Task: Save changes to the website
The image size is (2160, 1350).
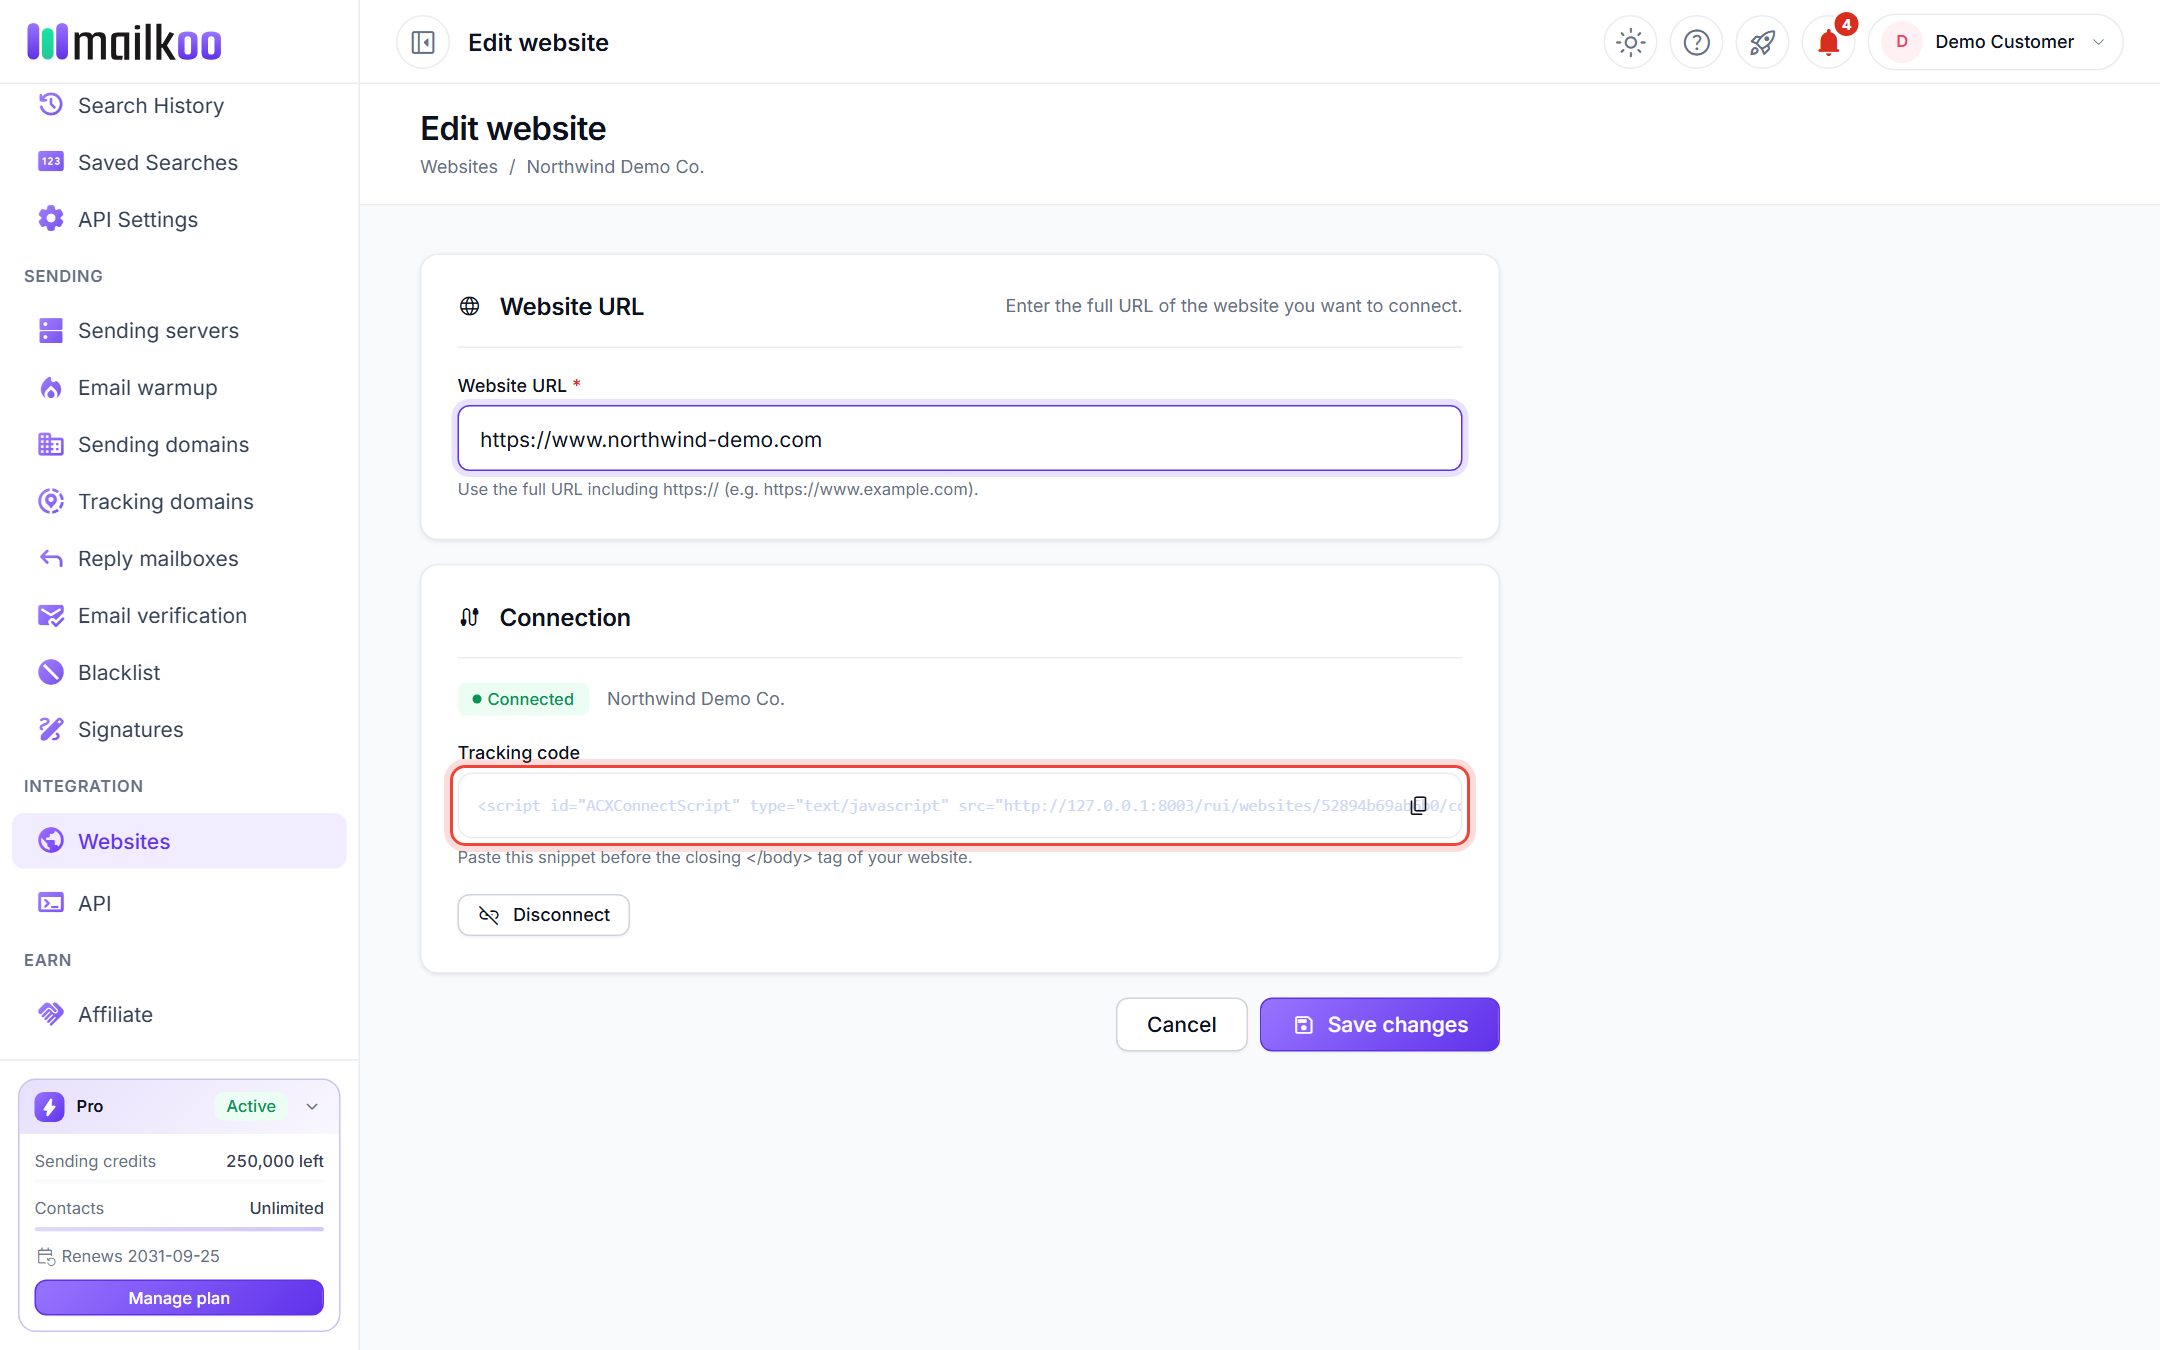Action: click(x=1379, y=1024)
